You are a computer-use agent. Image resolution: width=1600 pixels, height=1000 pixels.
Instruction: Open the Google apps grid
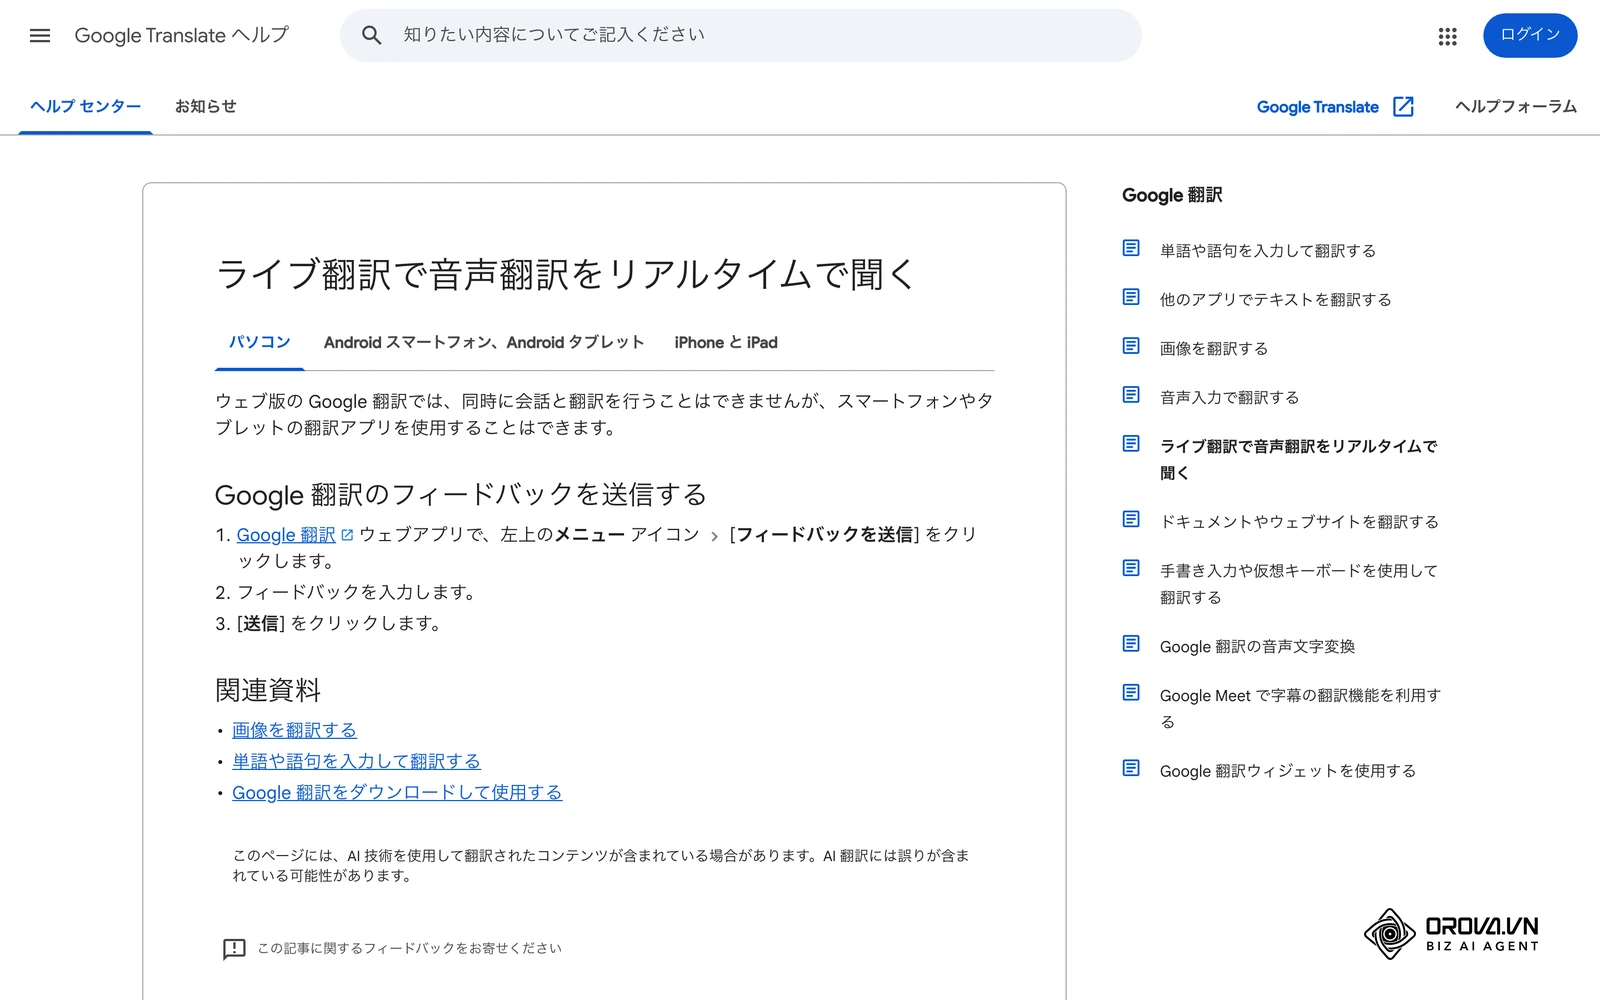pos(1447,37)
